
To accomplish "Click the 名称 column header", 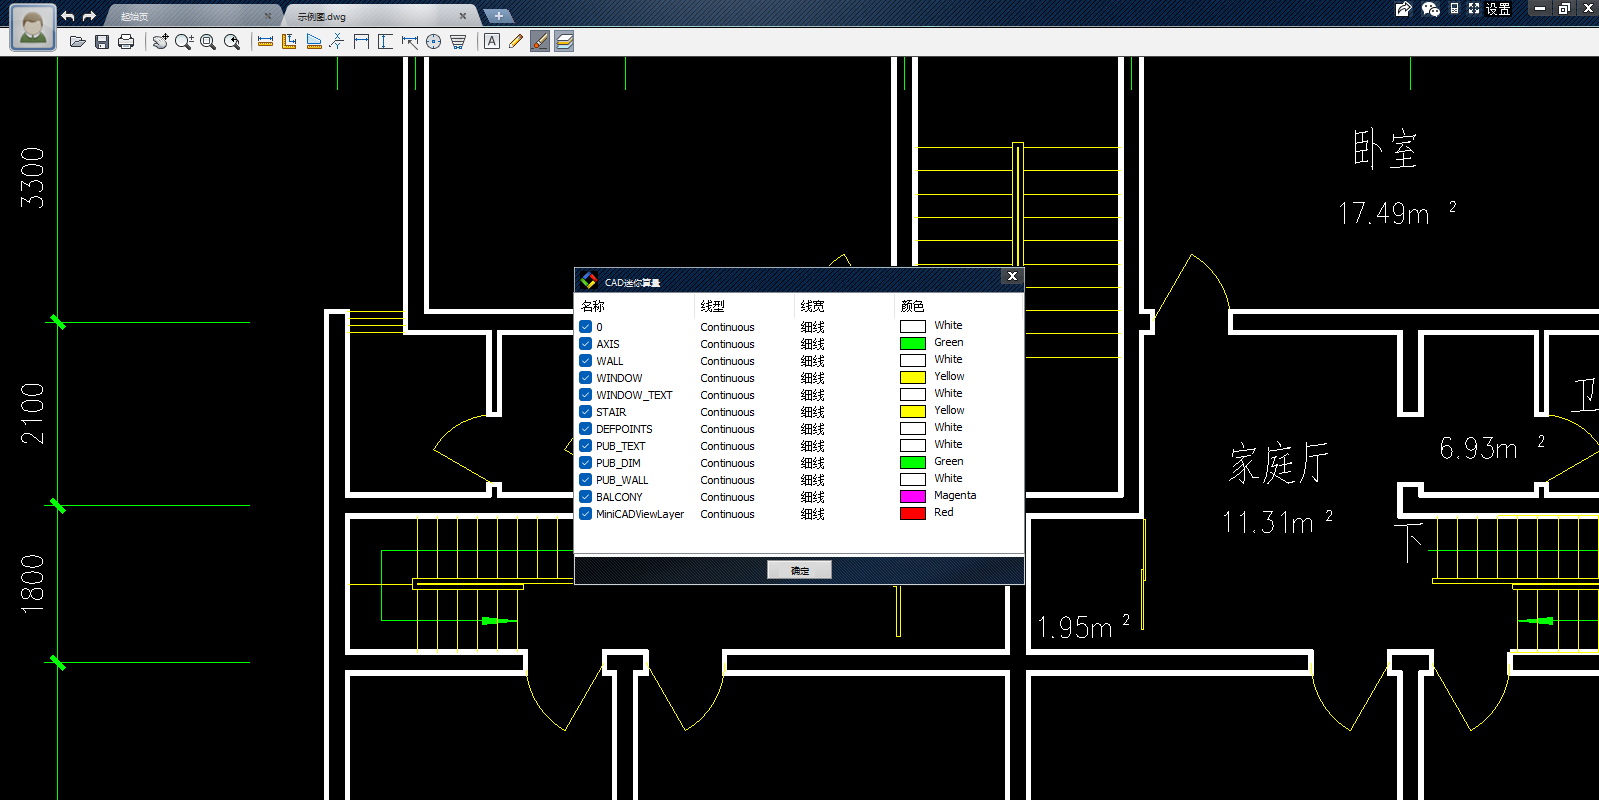I will coord(593,306).
